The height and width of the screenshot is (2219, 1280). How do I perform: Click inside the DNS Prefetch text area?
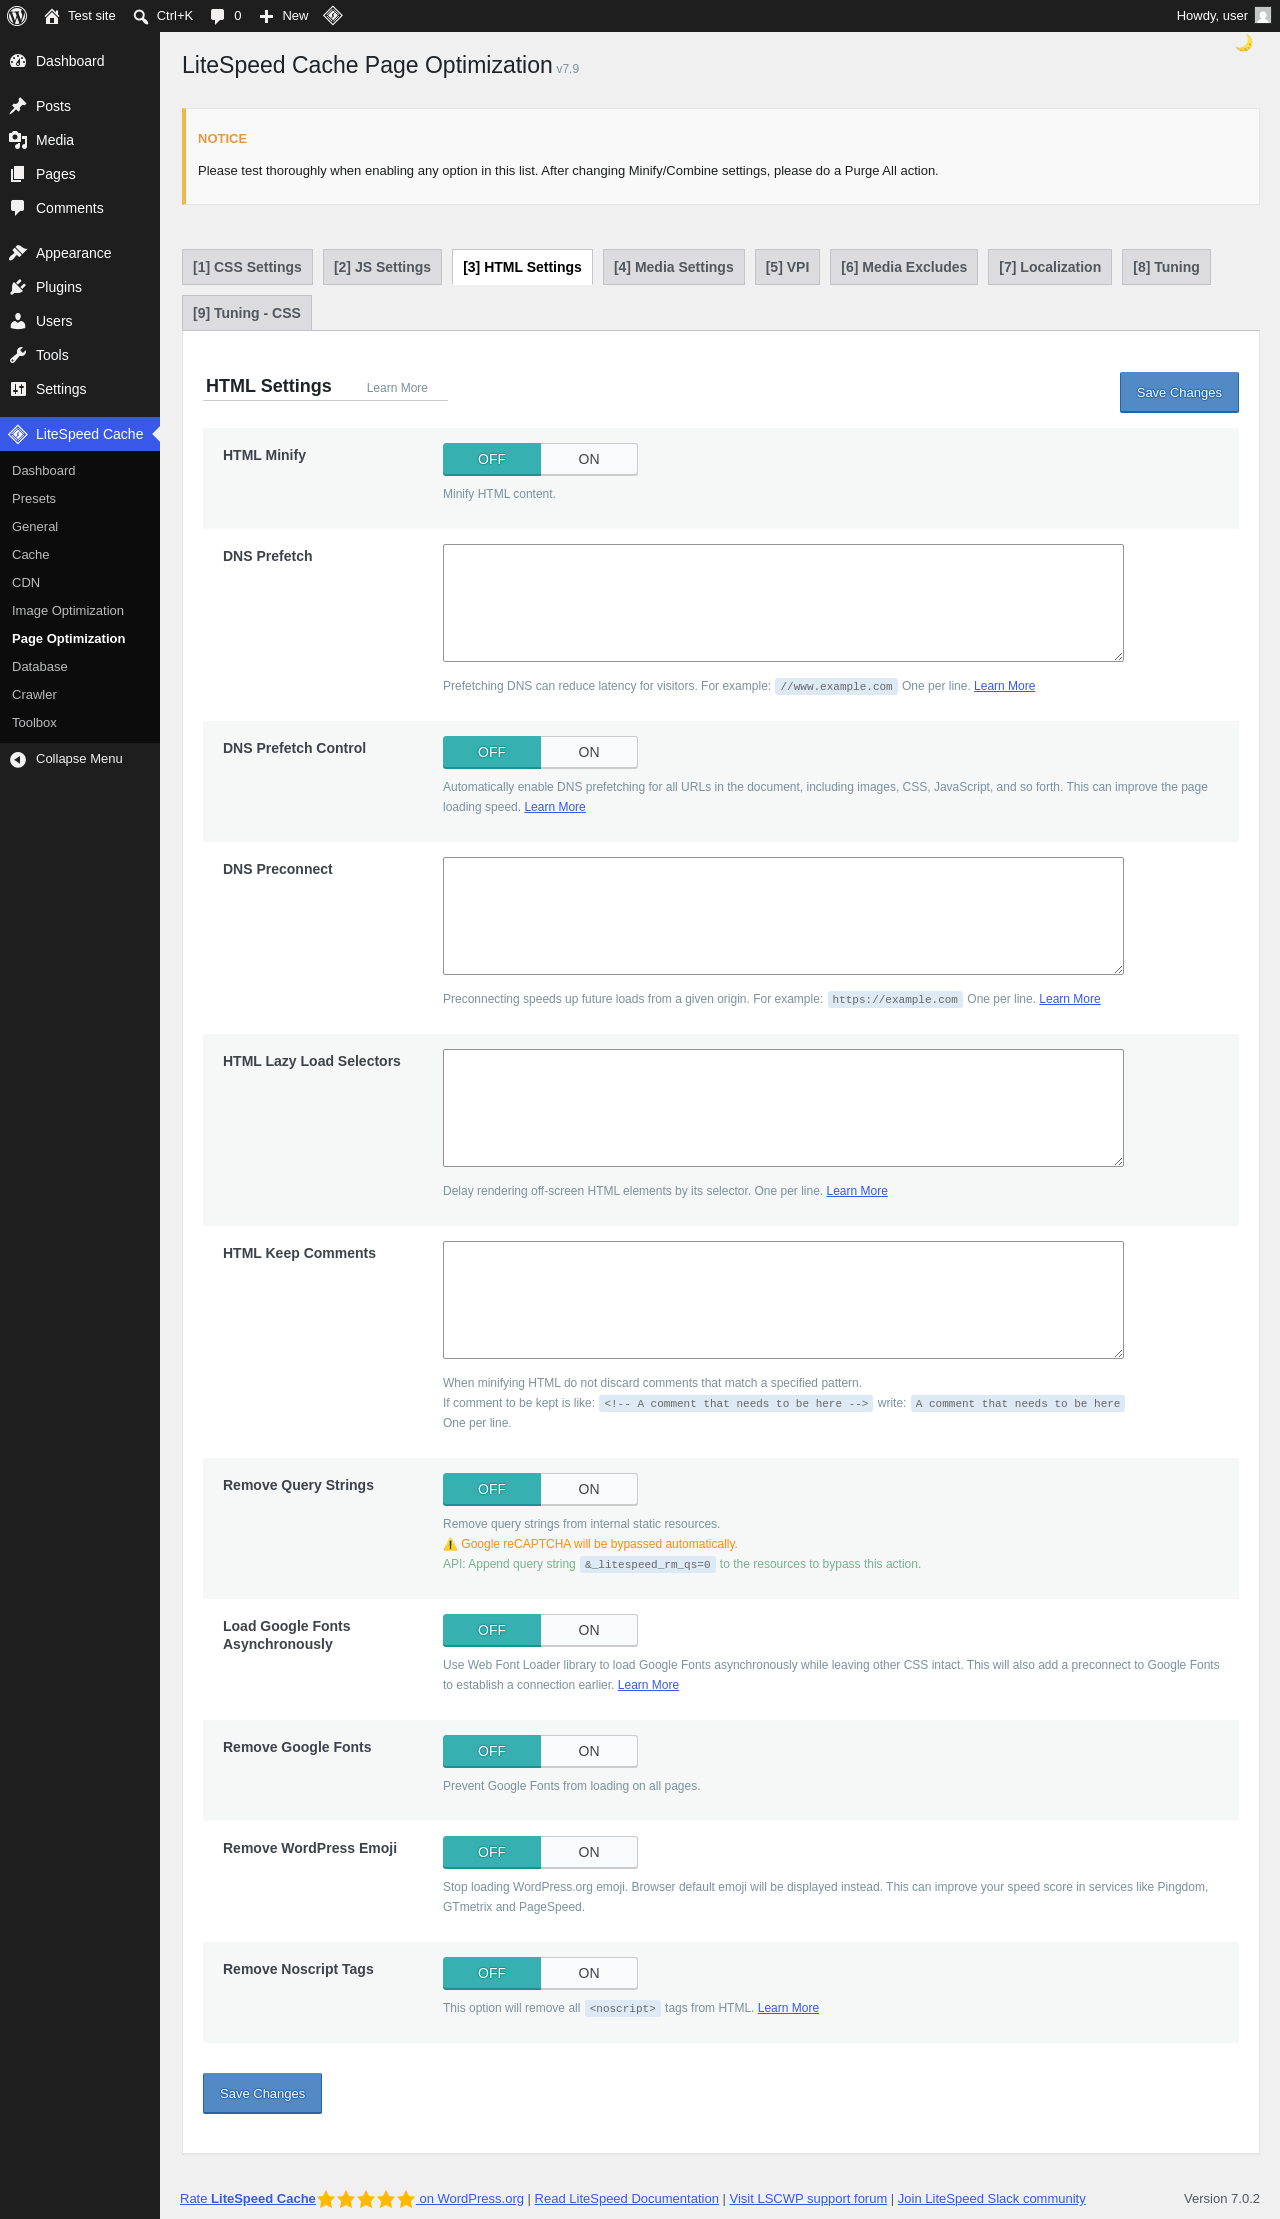tap(783, 603)
